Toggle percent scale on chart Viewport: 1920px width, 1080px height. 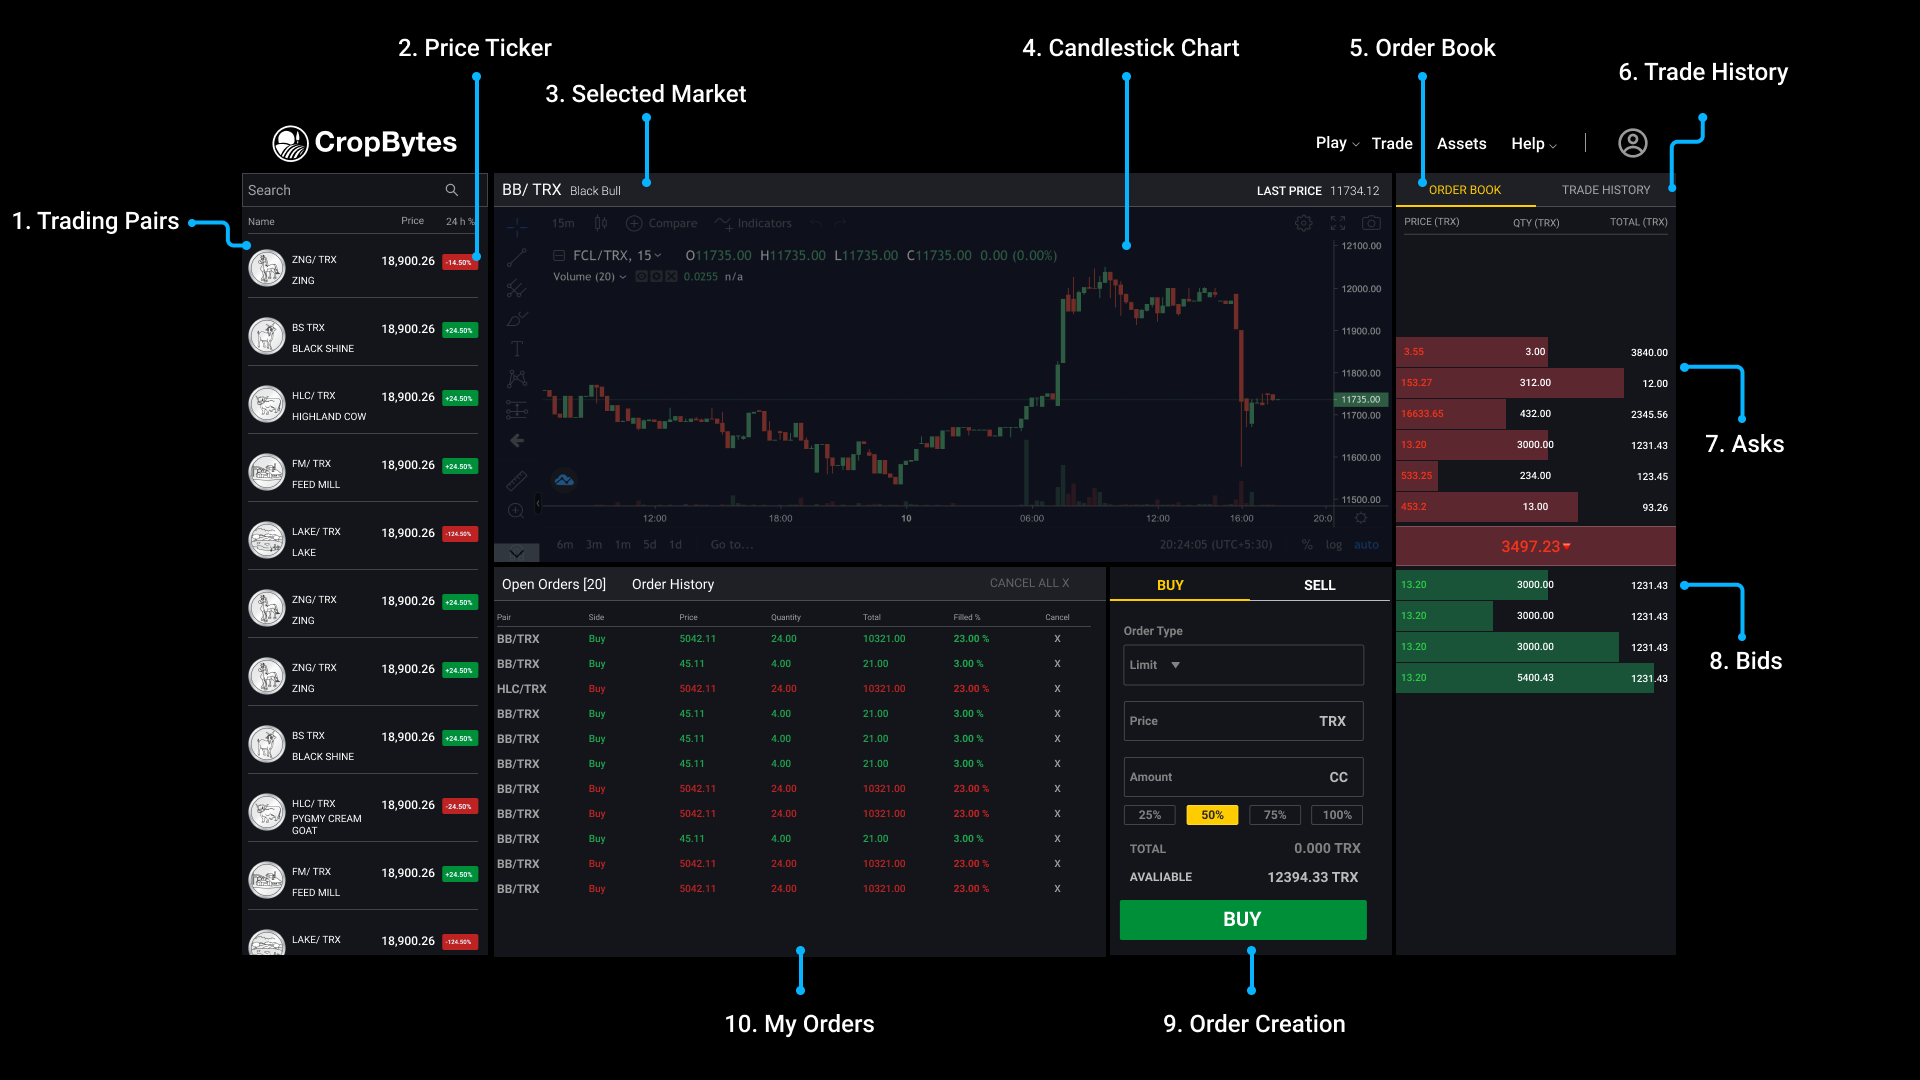pyautogui.click(x=1307, y=545)
